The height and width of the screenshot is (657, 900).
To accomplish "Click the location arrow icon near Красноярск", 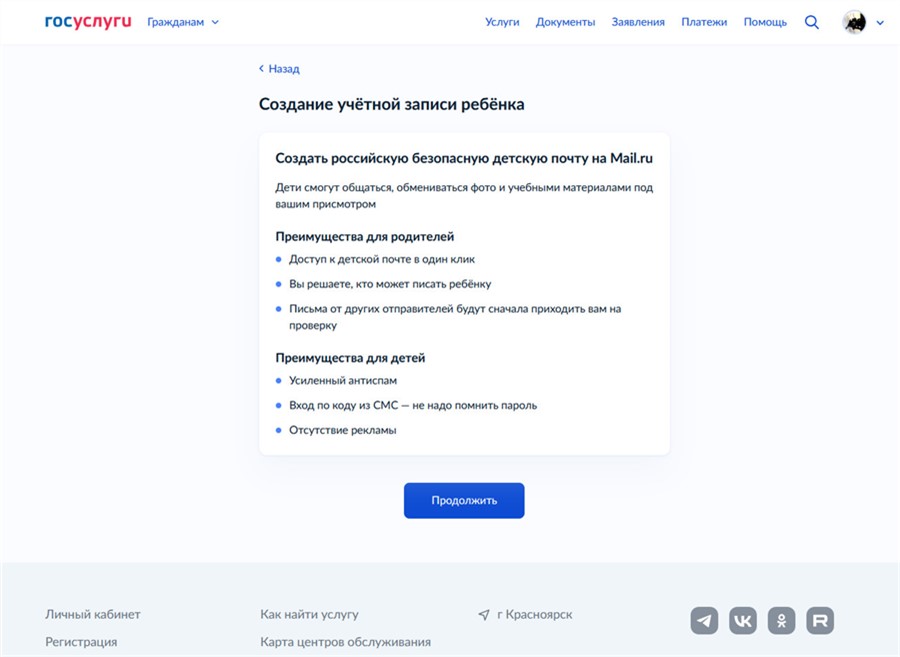I will pyautogui.click(x=484, y=615).
